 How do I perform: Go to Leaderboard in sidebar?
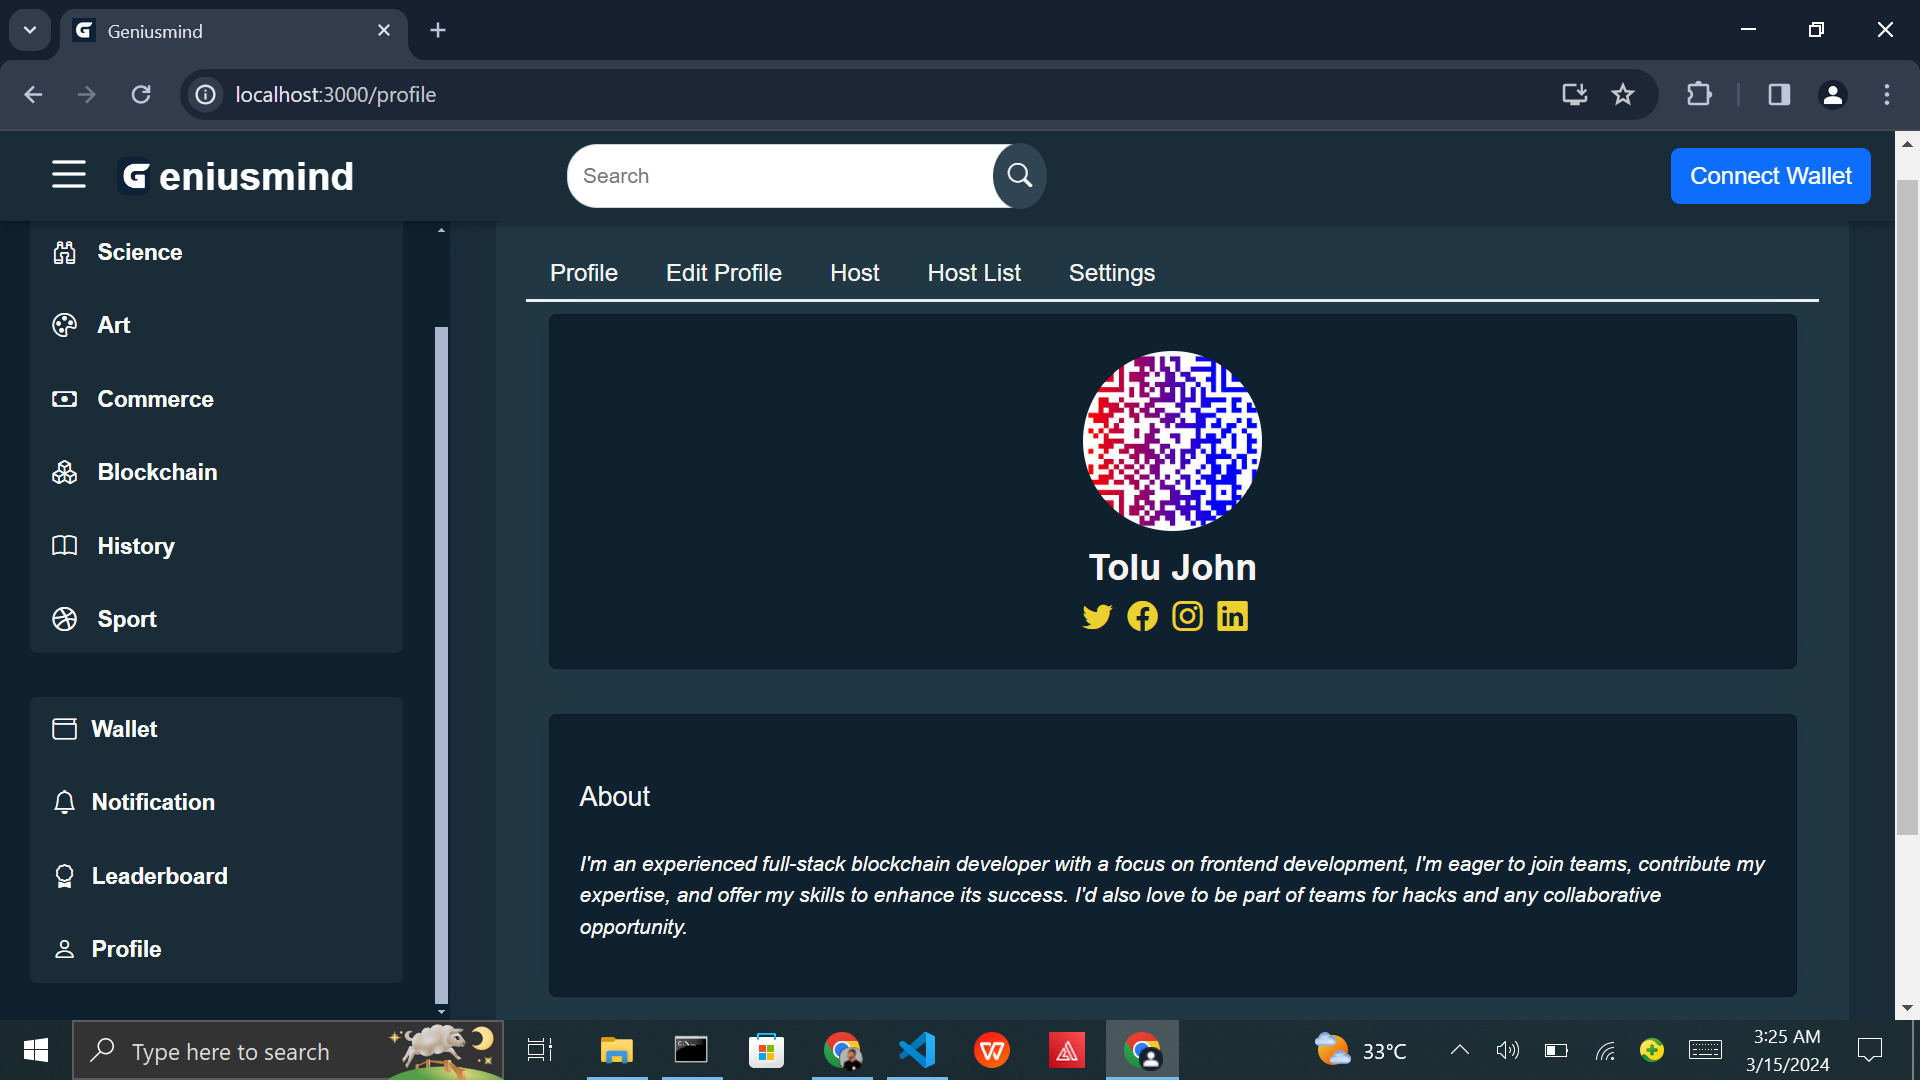(159, 876)
